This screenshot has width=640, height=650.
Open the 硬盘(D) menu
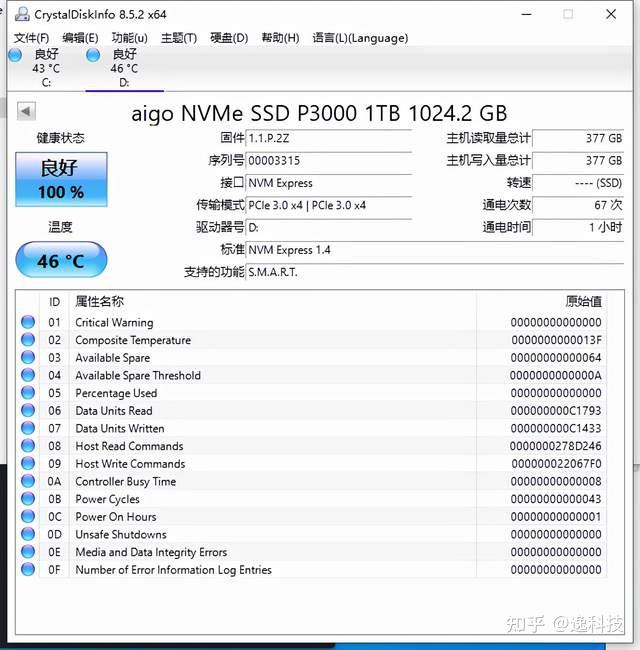tap(229, 38)
